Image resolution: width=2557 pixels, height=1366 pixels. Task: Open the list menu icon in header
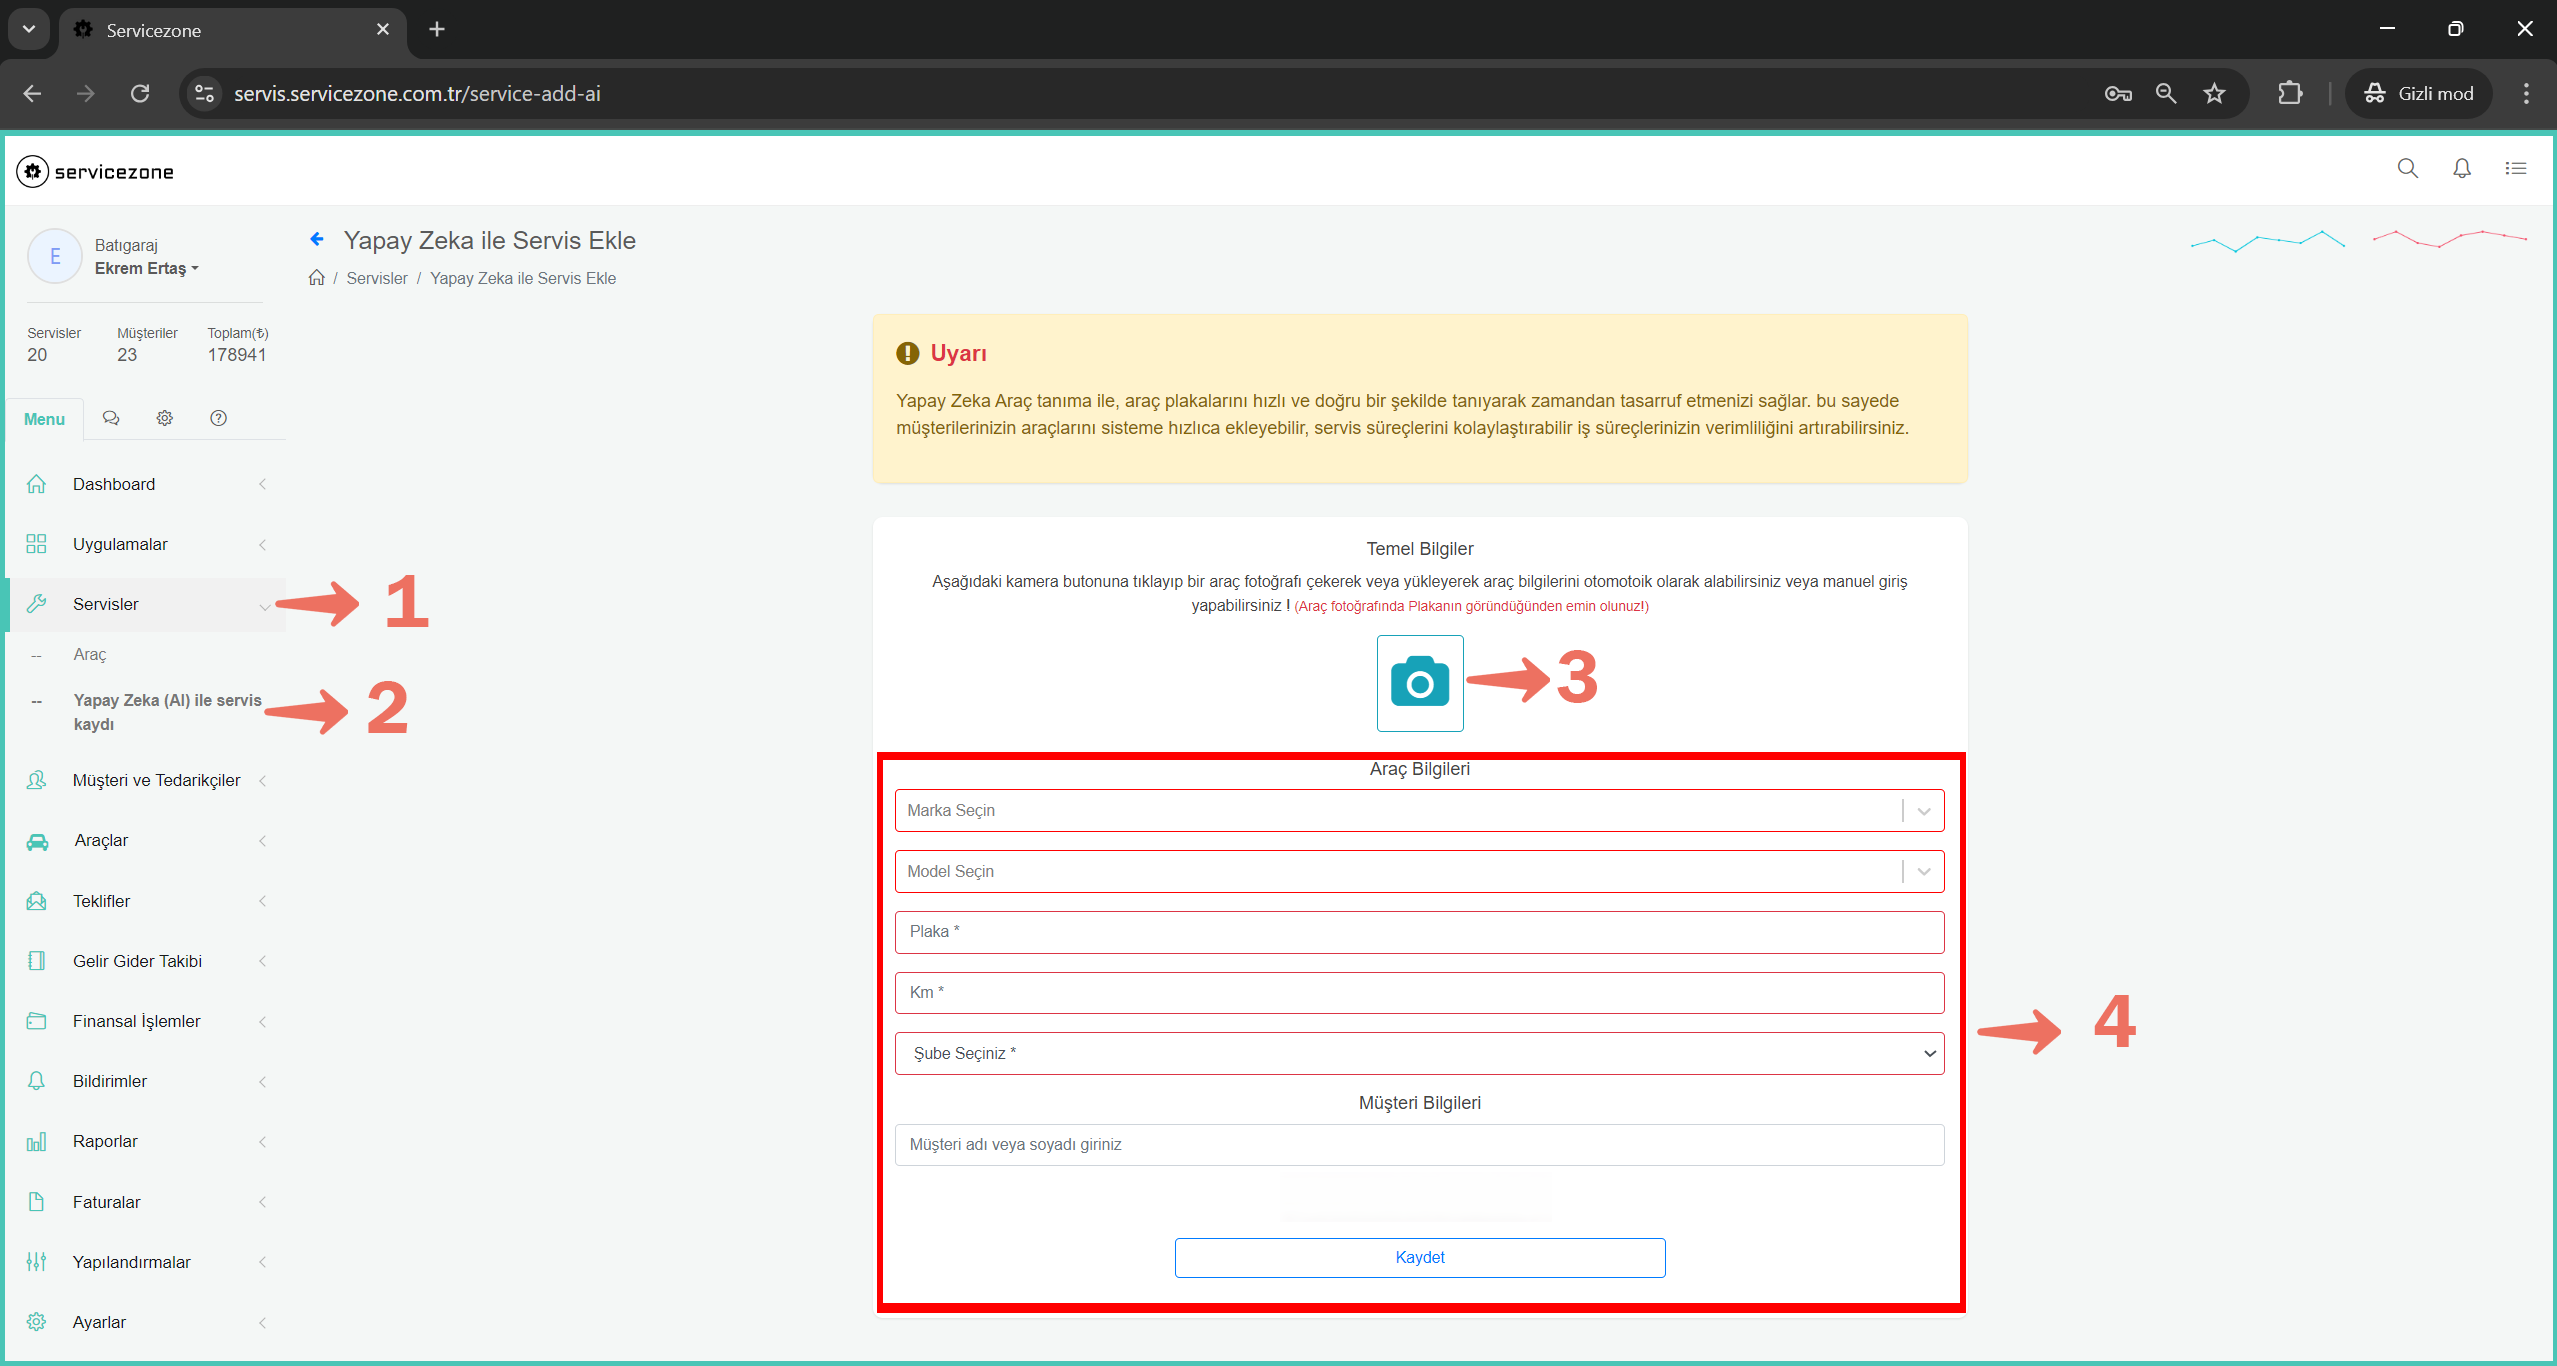click(2515, 169)
